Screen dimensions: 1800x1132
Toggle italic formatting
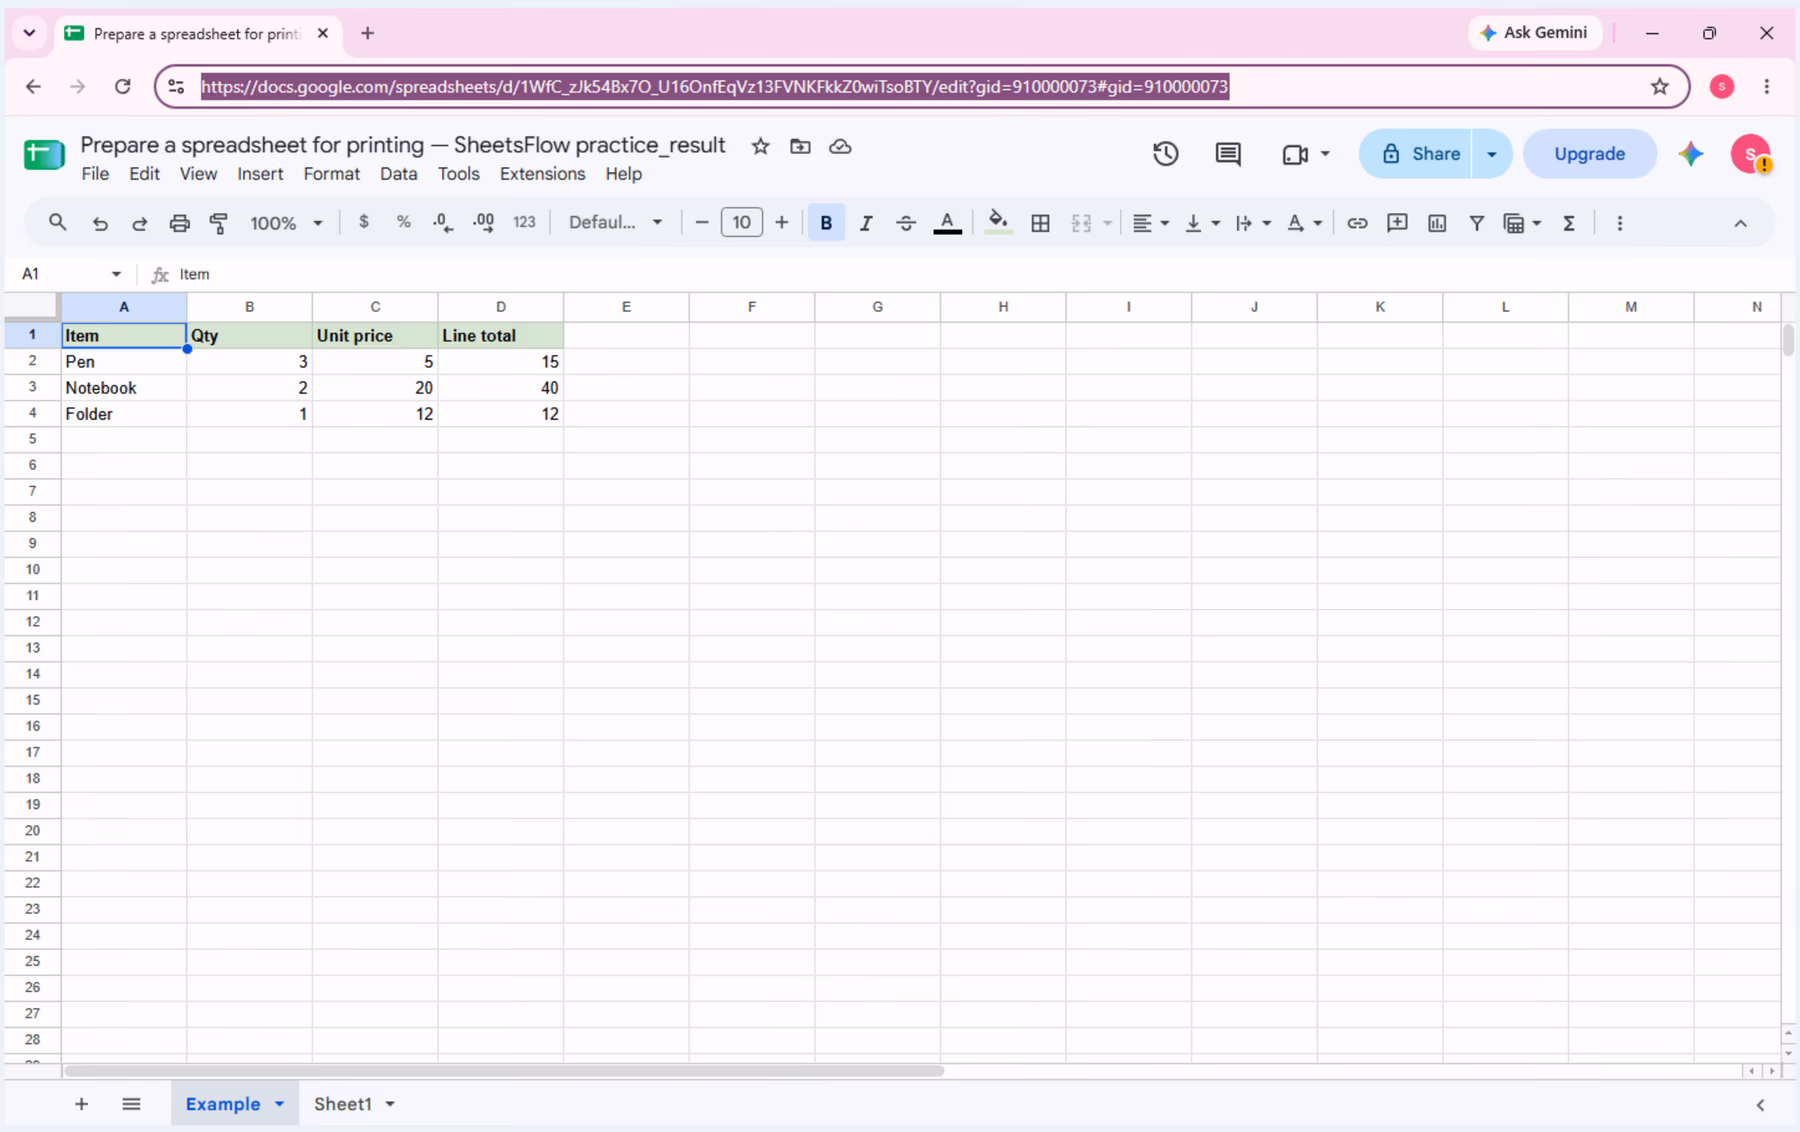pos(866,223)
